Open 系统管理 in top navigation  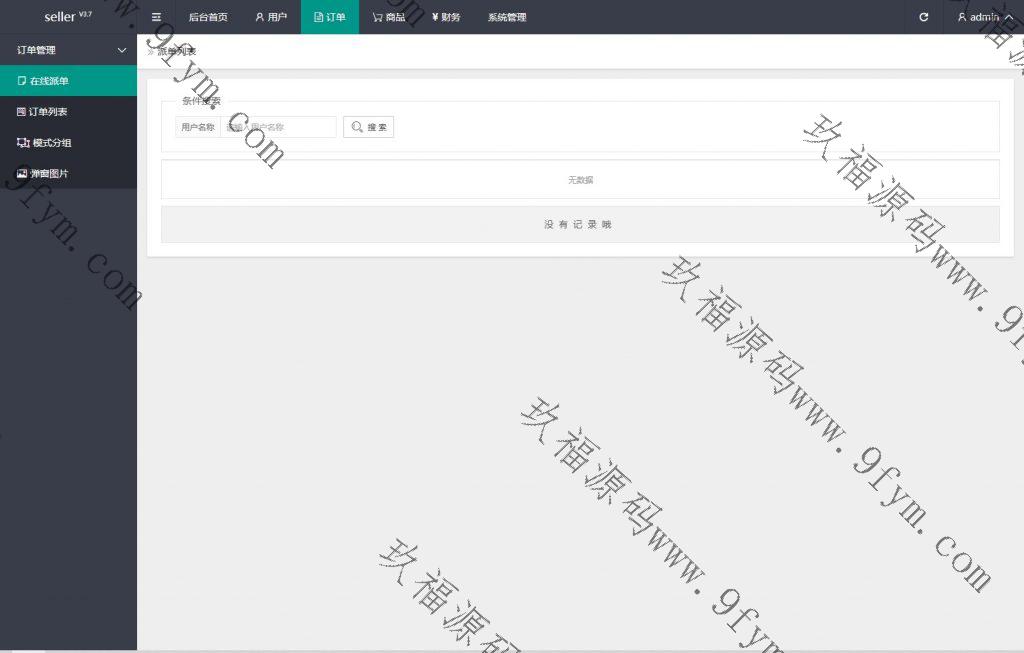(507, 17)
